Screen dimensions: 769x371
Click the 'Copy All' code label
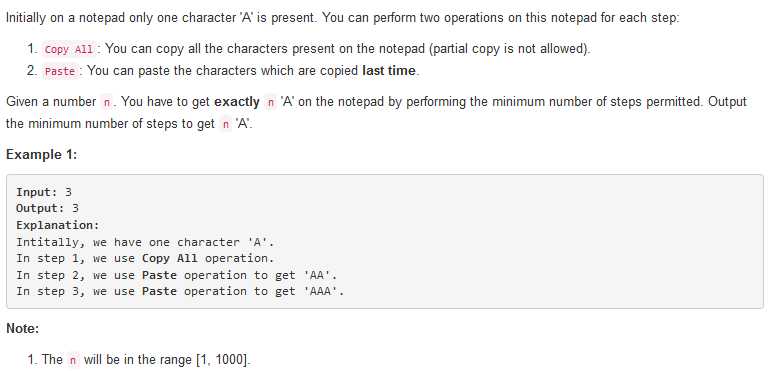[69, 50]
